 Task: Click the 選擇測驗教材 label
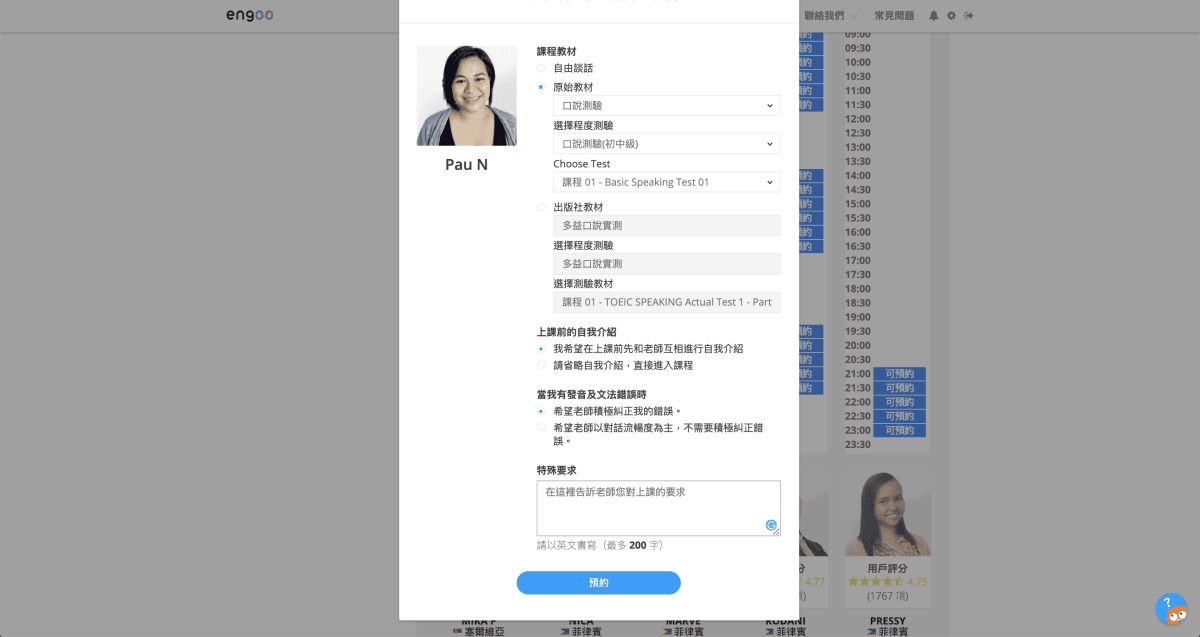(583, 284)
